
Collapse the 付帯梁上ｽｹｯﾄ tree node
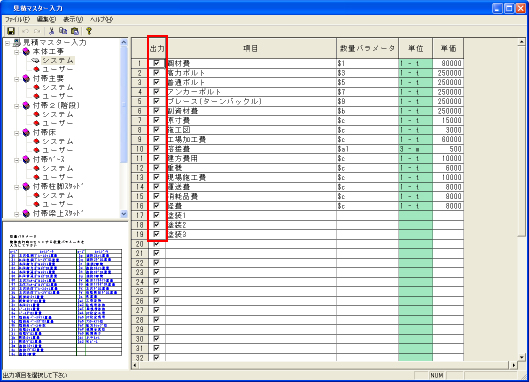click(16, 214)
